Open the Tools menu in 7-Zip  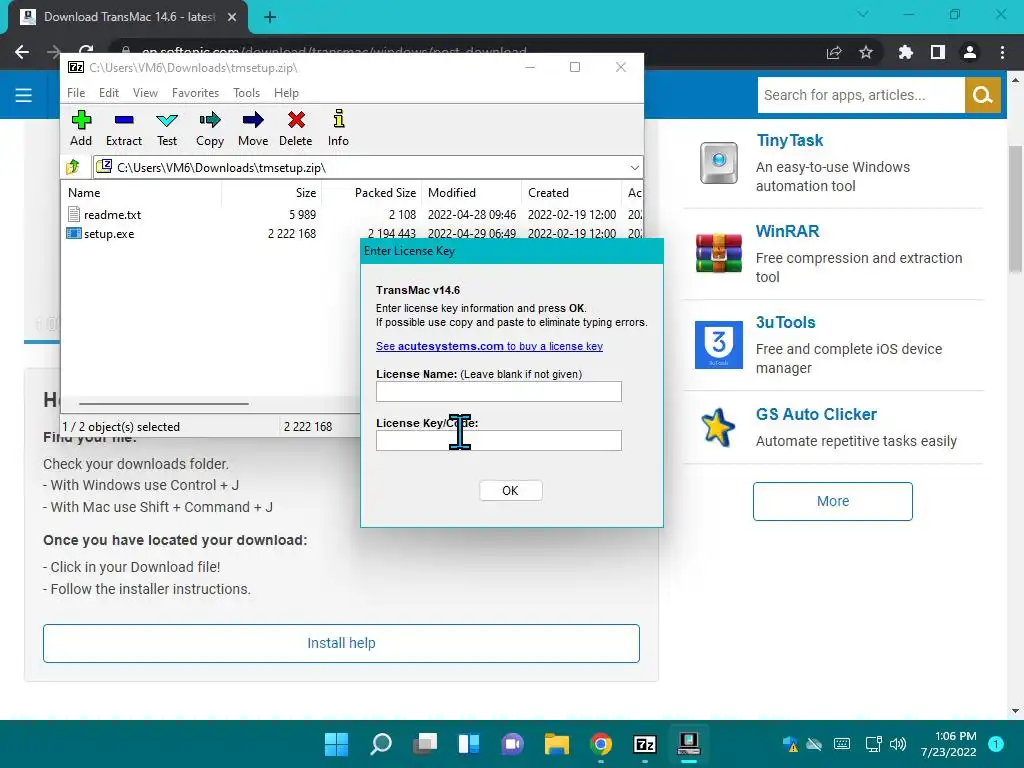(x=246, y=93)
